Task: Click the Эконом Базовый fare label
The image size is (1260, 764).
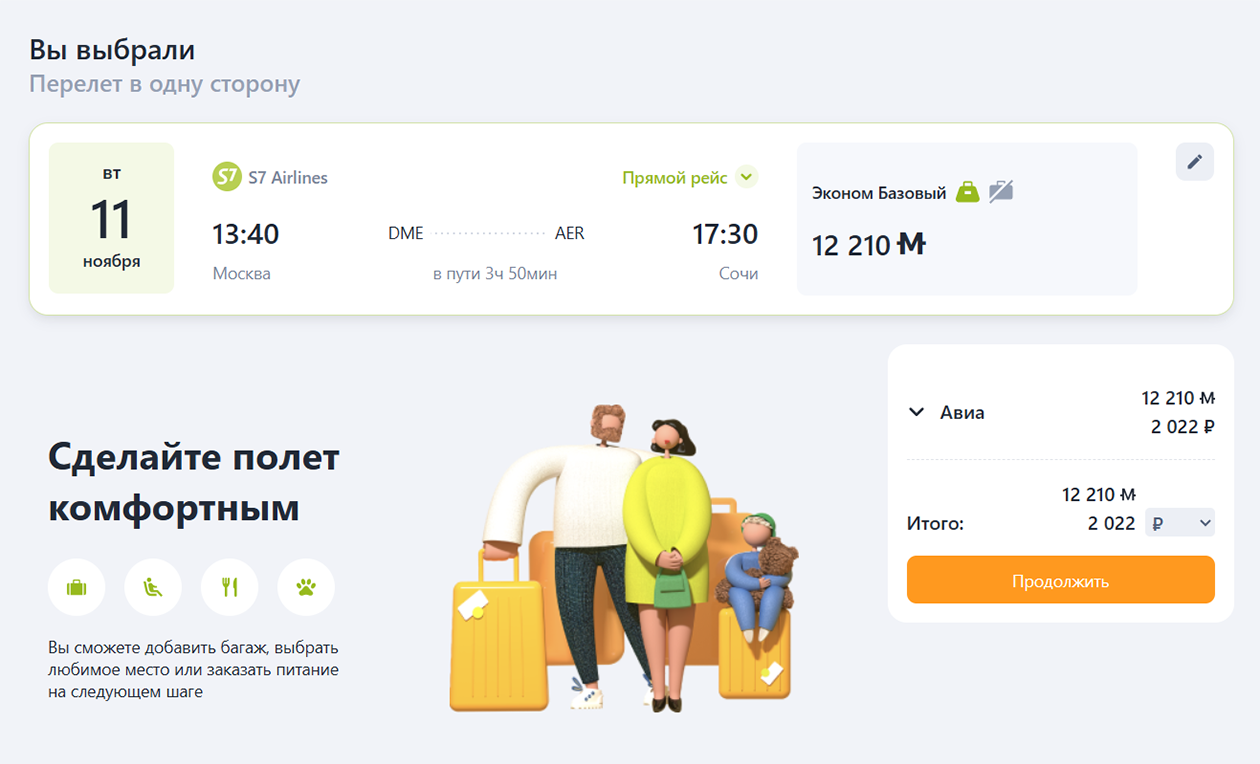Action: [879, 193]
